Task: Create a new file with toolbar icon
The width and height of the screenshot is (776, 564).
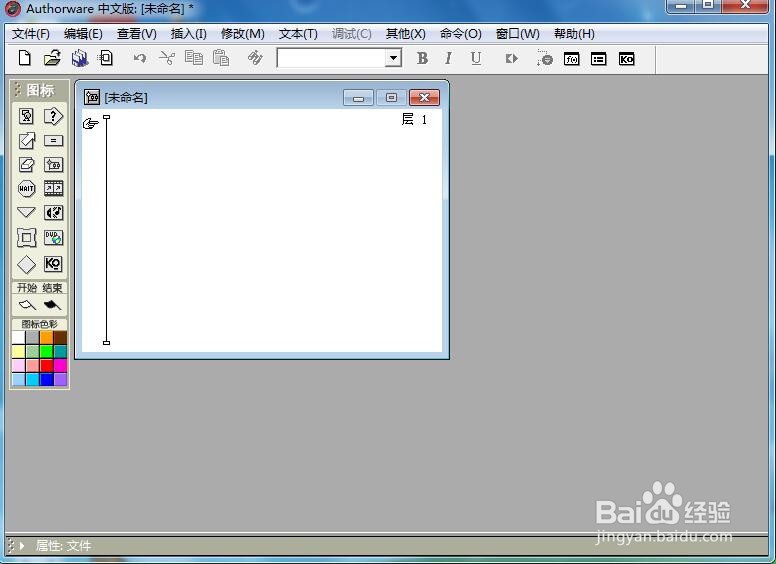Action: [x=24, y=58]
